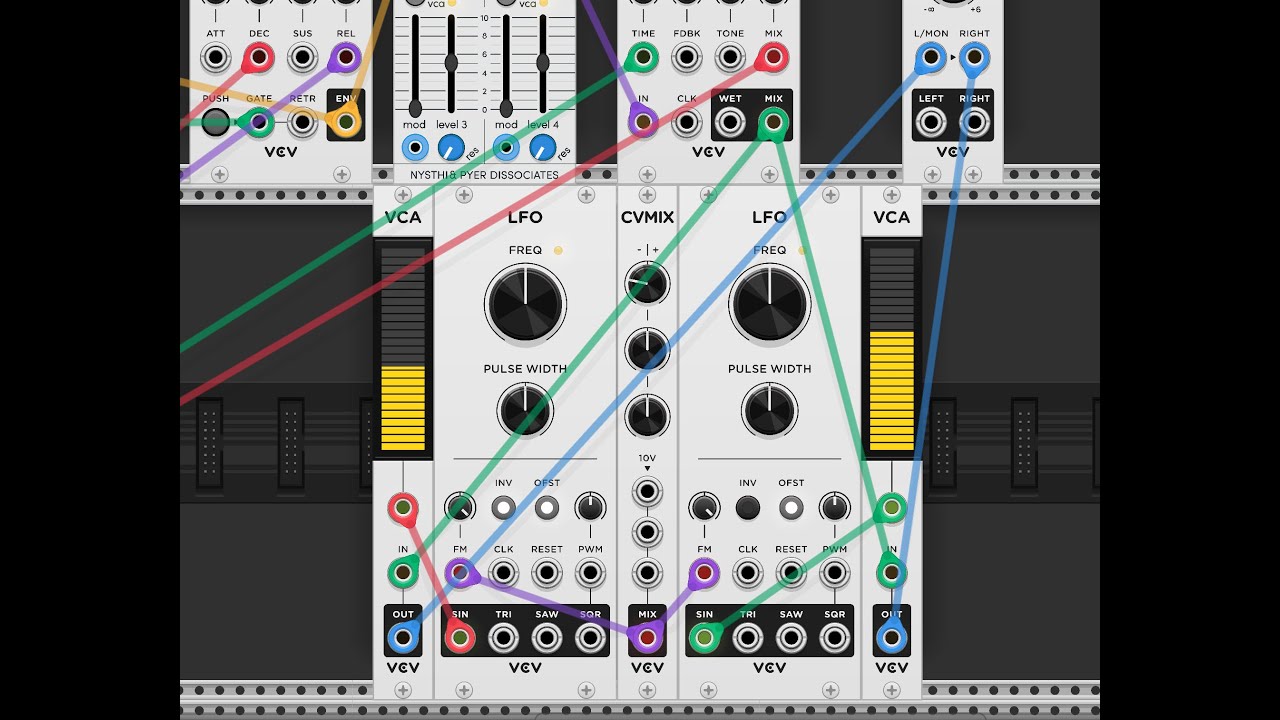The image size is (1280, 720).
Task: Push the ADSR manual PUSH trigger button
Action: tap(216, 123)
